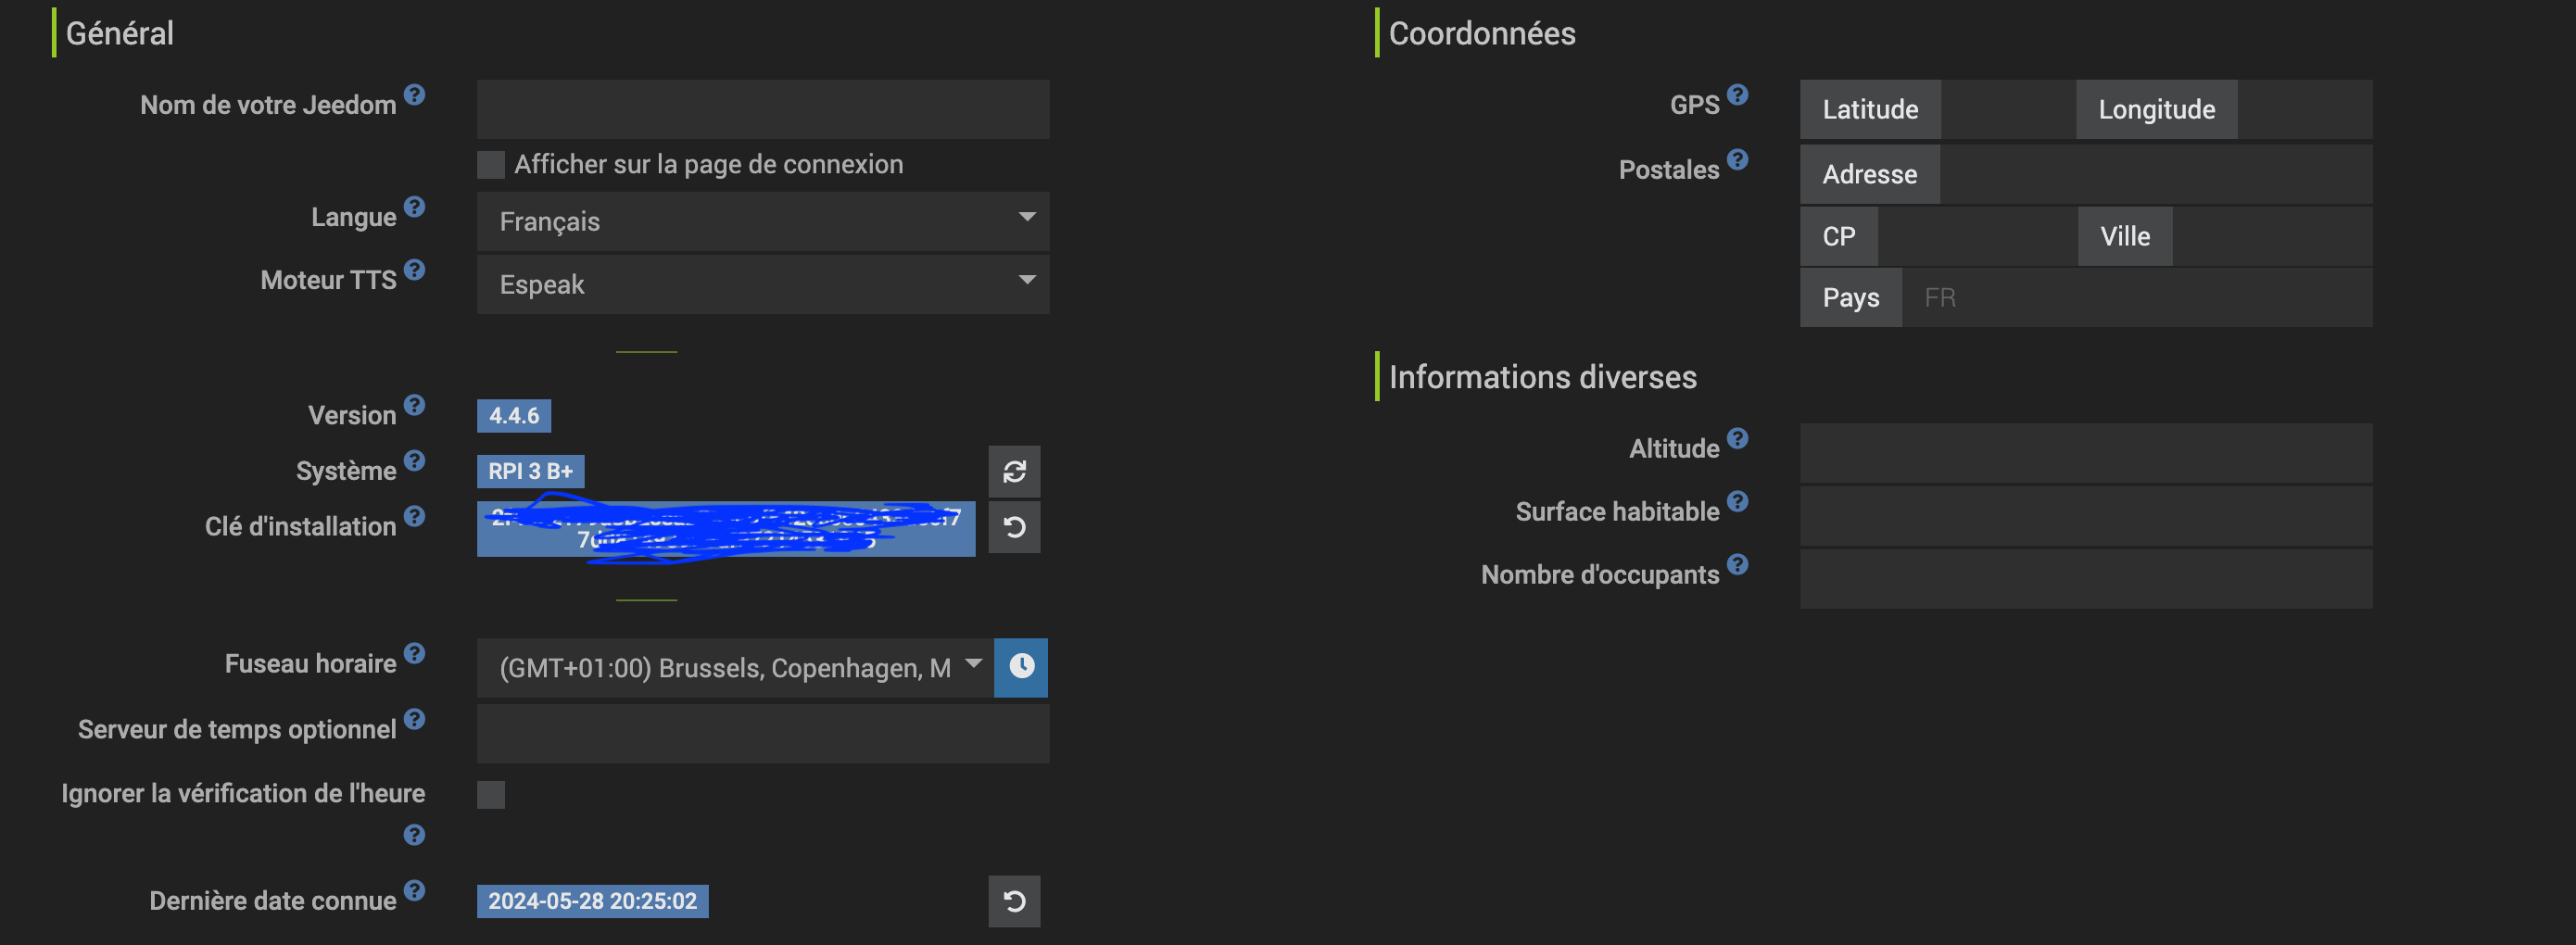The width and height of the screenshot is (2576, 945).
Task: Click the Pays field showing FR
Action: click(2135, 297)
